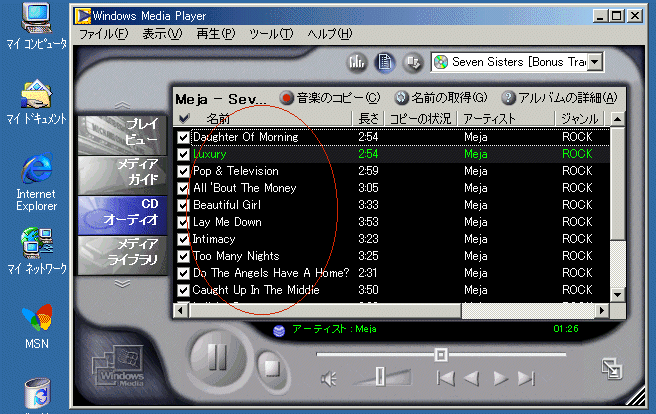This screenshot has height=414, width=656.
Task: Toggle all tracks via header checkmark
Action: pyautogui.click(x=184, y=119)
